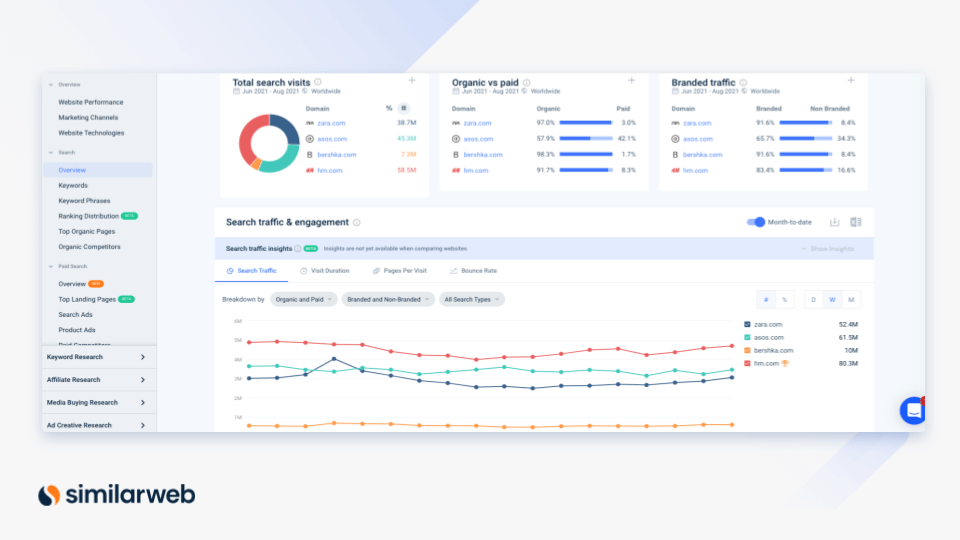960x540 pixels.
Task: Click plus icon on Organic vs paid card
Action: coord(631,81)
